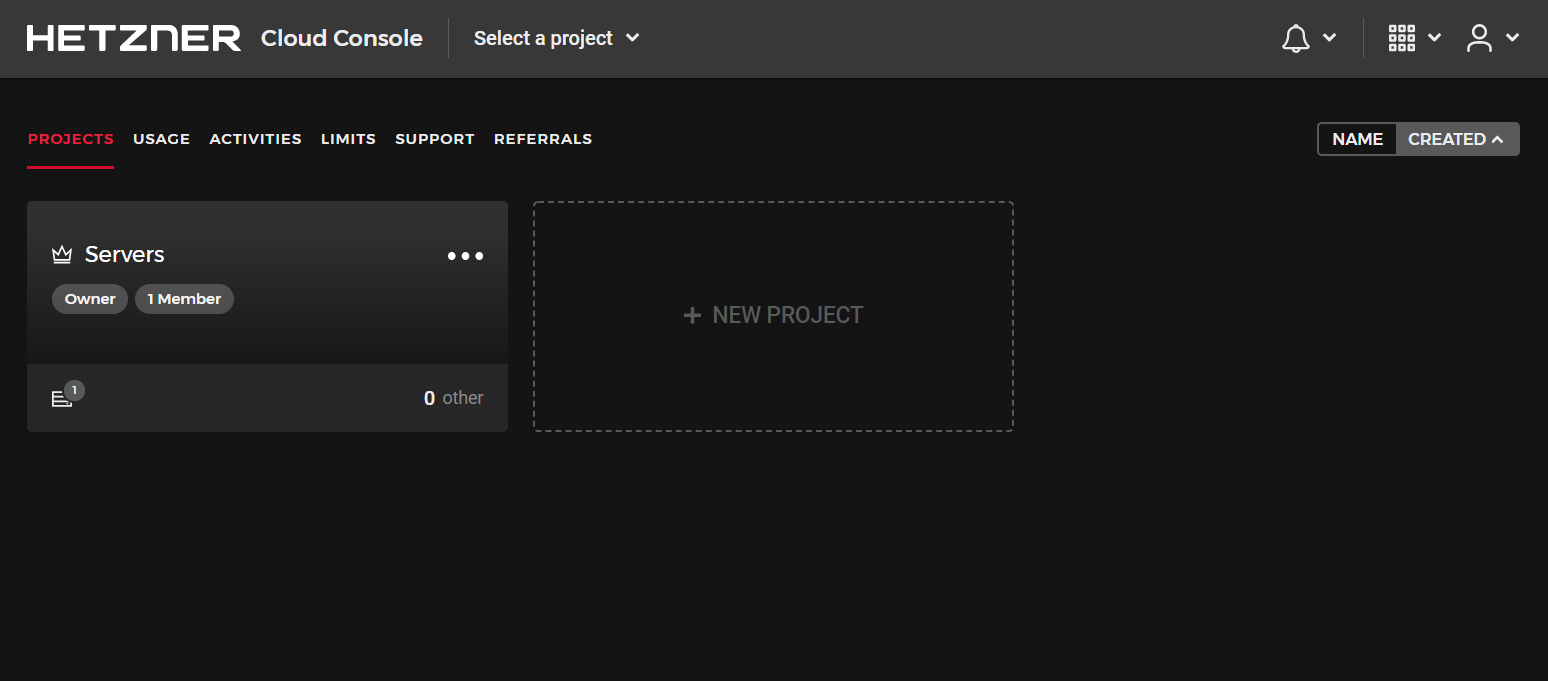Image resolution: width=1548 pixels, height=681 pixels.
Task: Go to the Activities tab
Action: point(255,139)
